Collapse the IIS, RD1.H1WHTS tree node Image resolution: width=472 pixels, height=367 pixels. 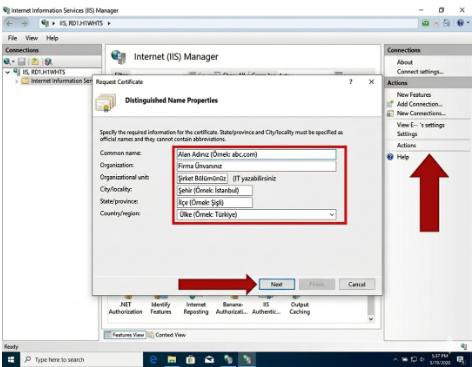coord(8,72)
